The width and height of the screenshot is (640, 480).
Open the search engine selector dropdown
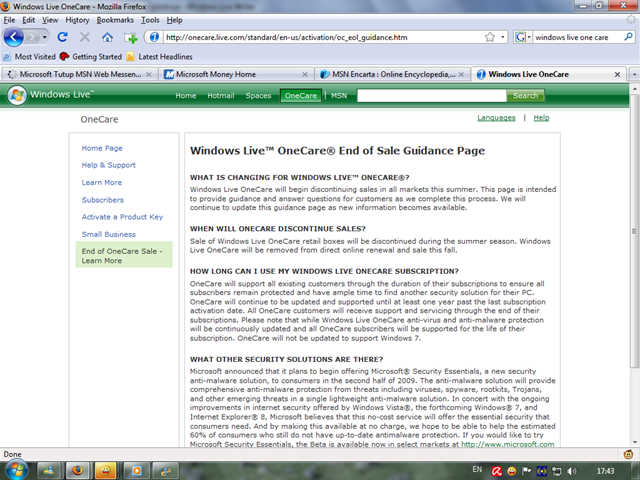point(524,37)
